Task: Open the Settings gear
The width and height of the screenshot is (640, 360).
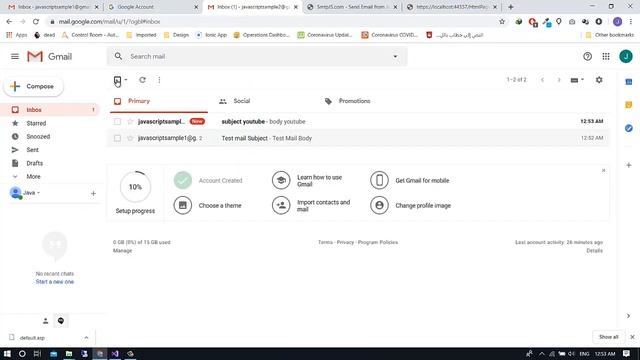Action: (599, 80)
